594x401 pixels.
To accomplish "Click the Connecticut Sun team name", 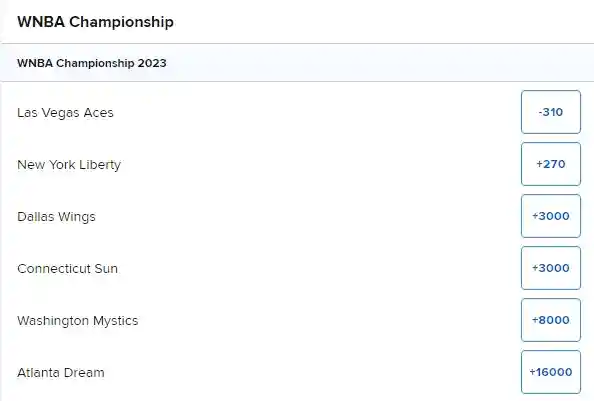I will (x=67, y=268).
